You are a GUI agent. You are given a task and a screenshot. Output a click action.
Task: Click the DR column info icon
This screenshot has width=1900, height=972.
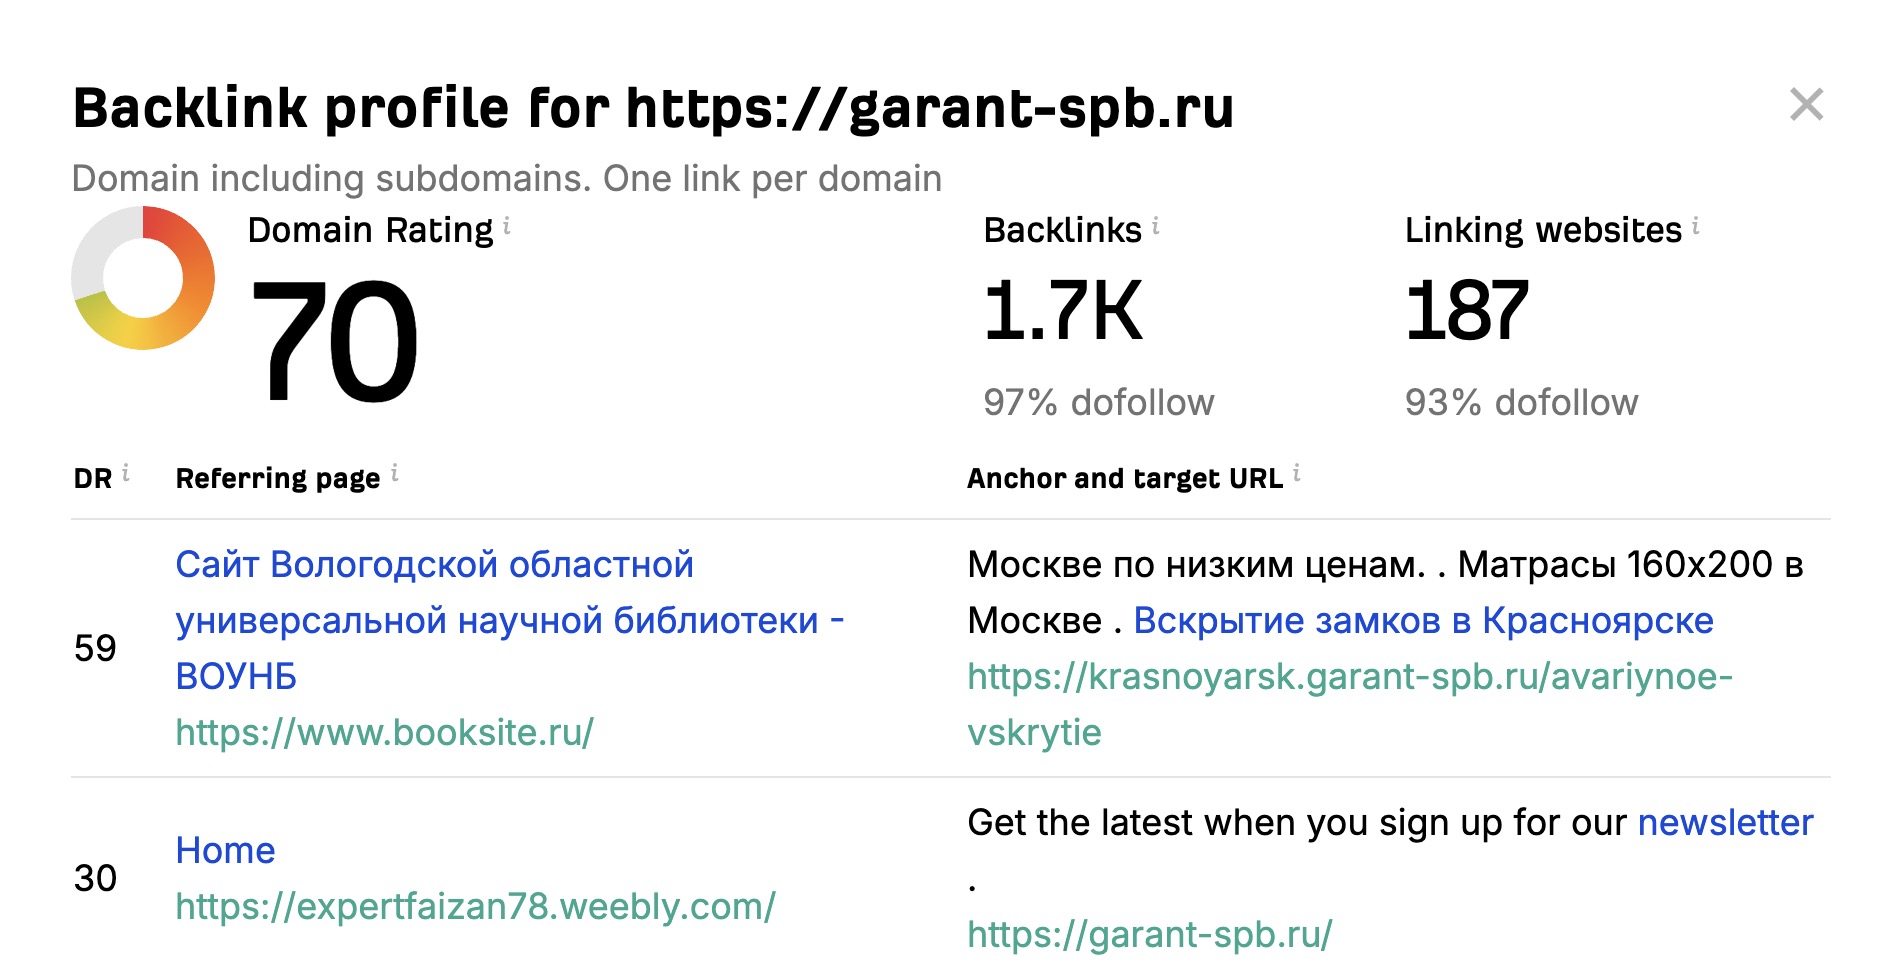[x=126, y=473]
